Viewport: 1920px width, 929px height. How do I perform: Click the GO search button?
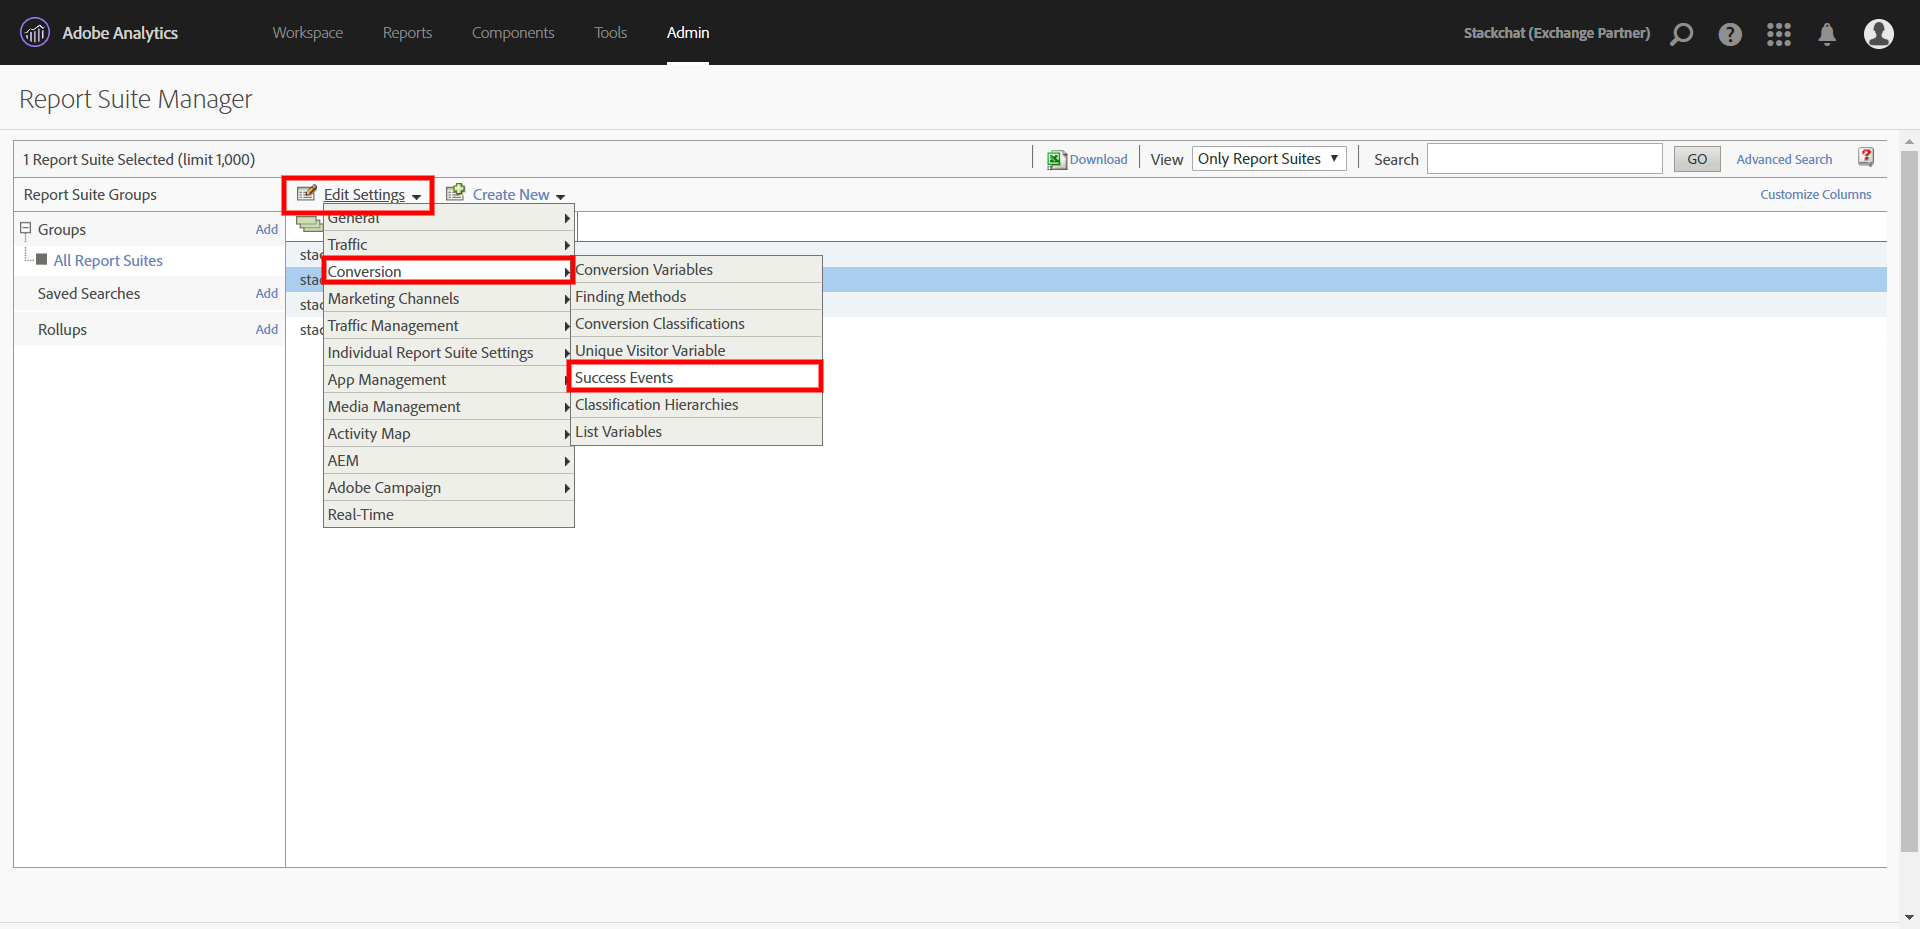click(x=1697, y=159)
